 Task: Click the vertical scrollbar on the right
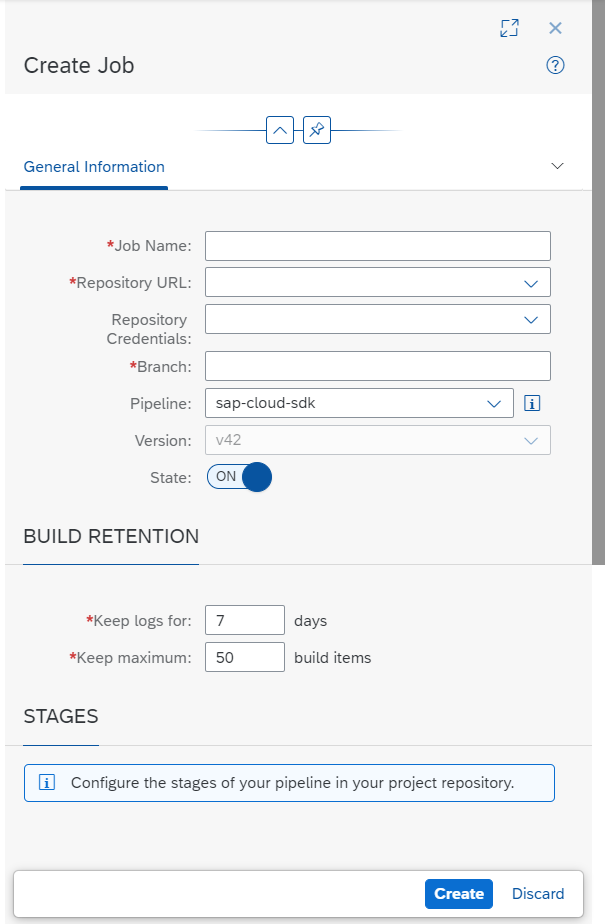598,282
